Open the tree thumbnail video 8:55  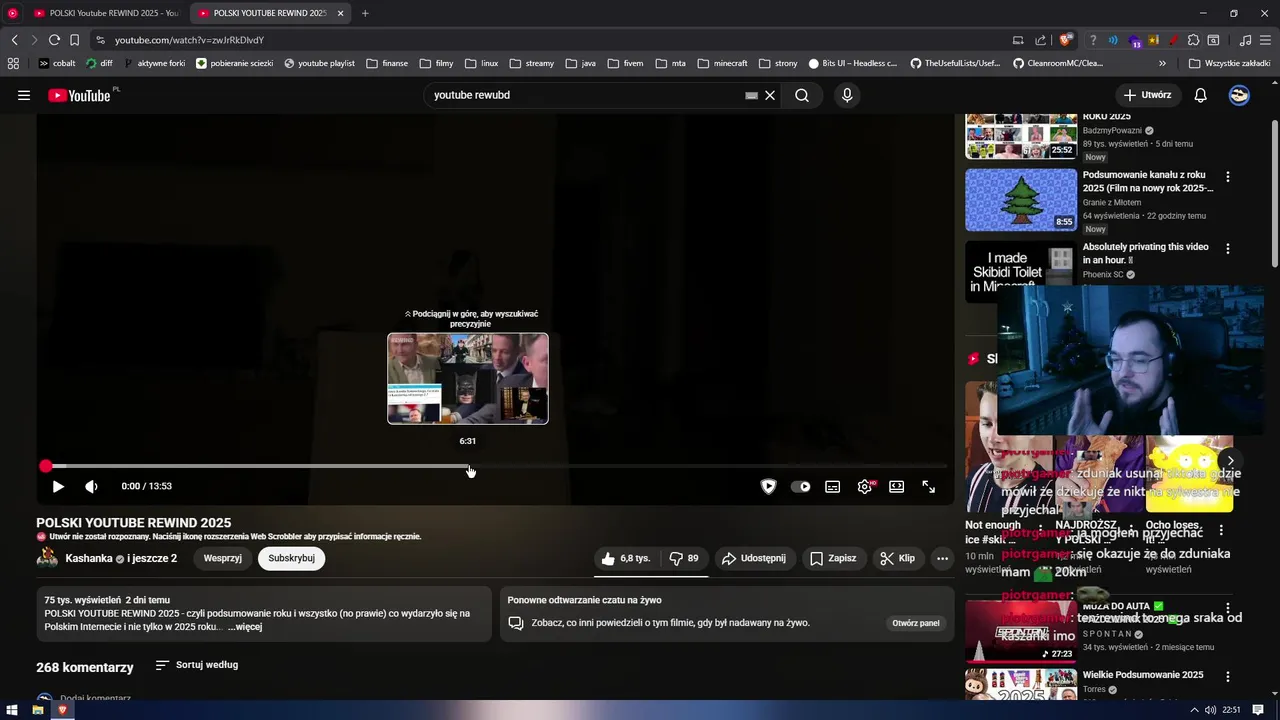point(1021,200)
